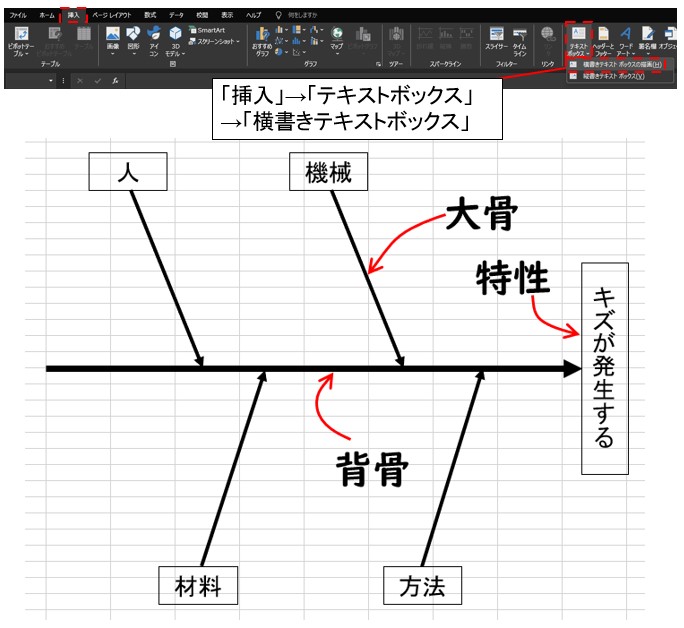Open the 図形 (Shapes) gallery
The height and width of the screenshot is (628, 684).
[133, 40]
